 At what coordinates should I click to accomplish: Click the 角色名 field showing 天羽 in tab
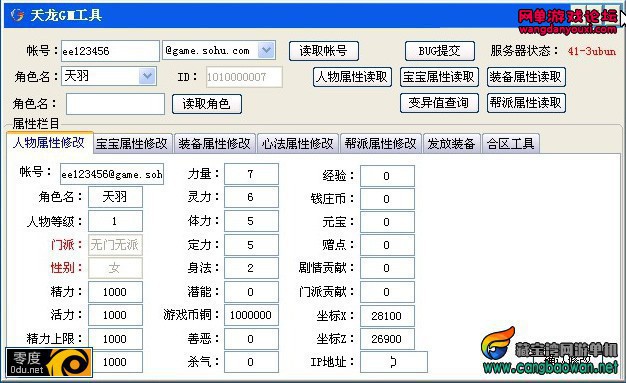115,197
